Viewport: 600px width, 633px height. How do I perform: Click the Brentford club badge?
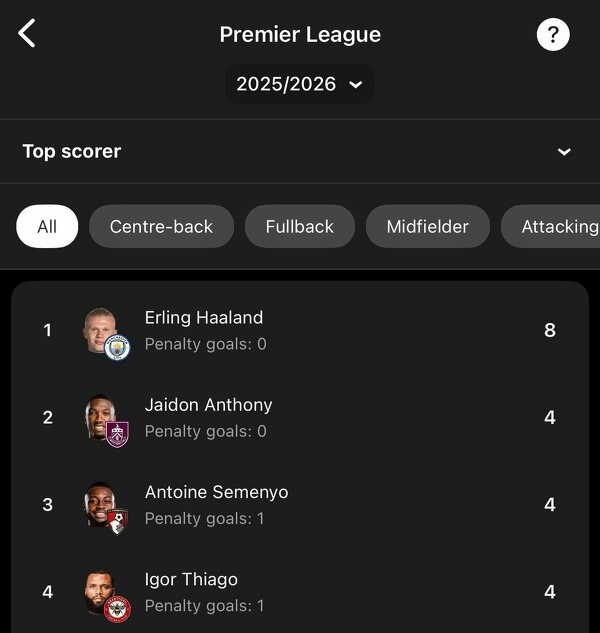click(117, 608)
